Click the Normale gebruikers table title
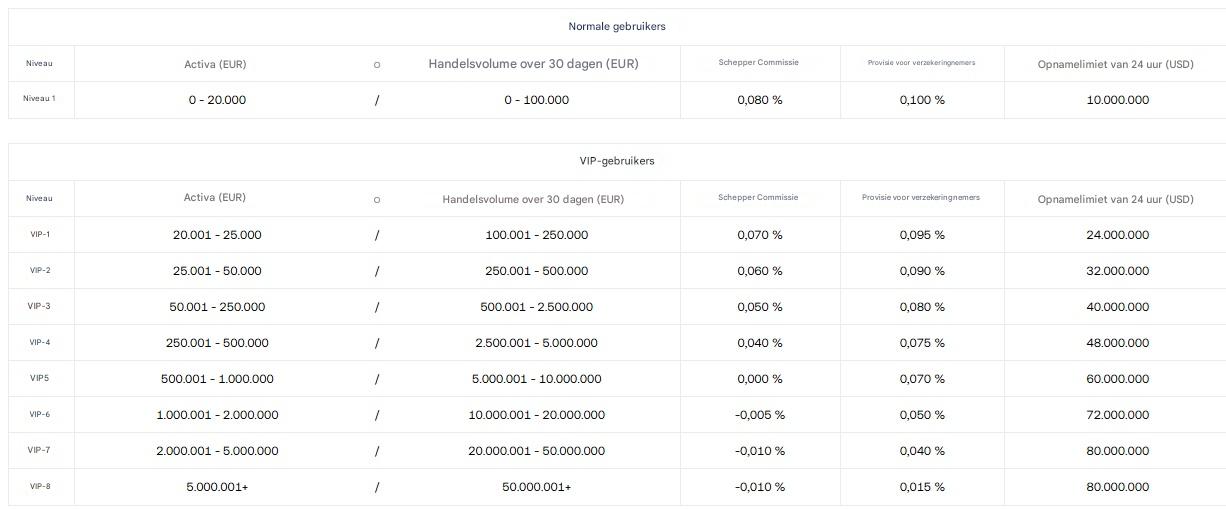This screenshot has height=509, width=1226. coord(616,27)
